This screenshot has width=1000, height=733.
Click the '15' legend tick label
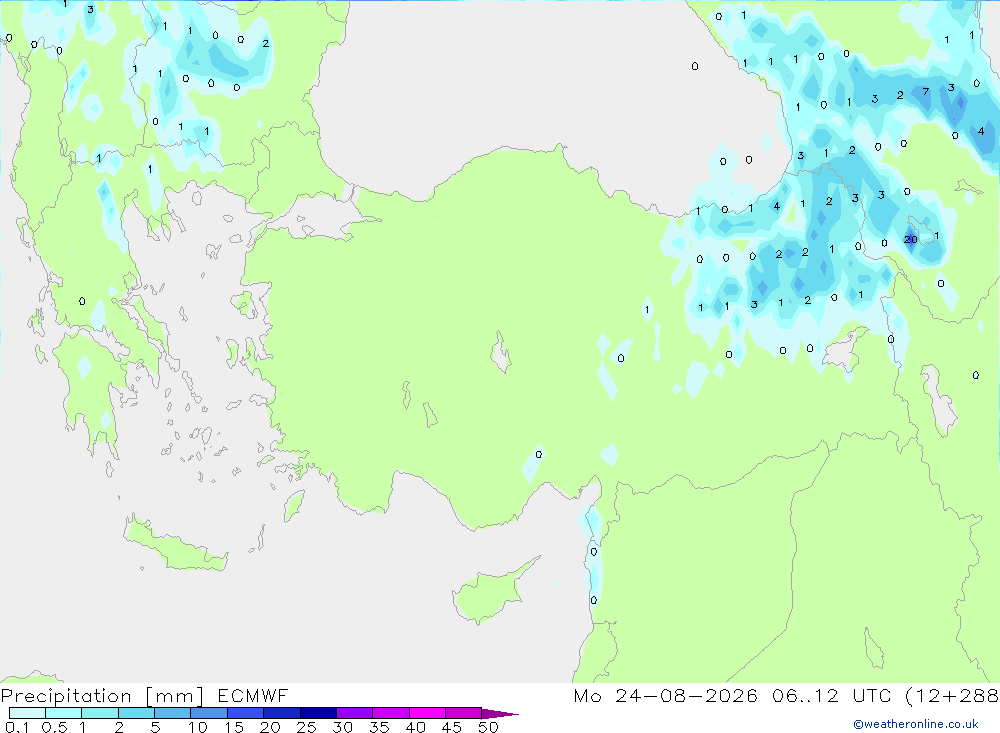[234, 727]
